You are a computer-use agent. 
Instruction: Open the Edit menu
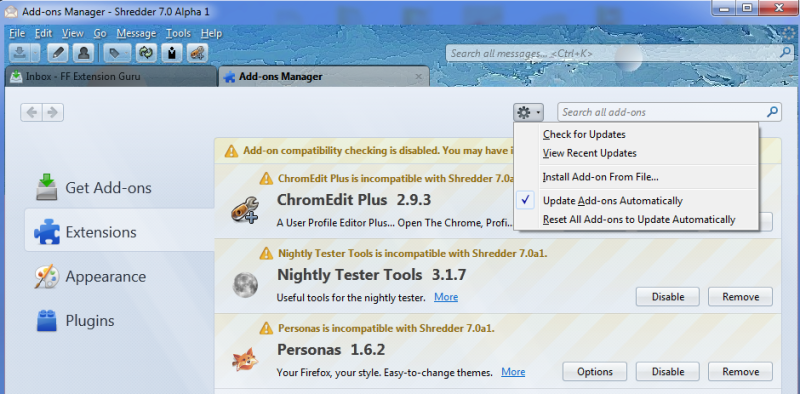pyautogui.click(x=43, y=34)
